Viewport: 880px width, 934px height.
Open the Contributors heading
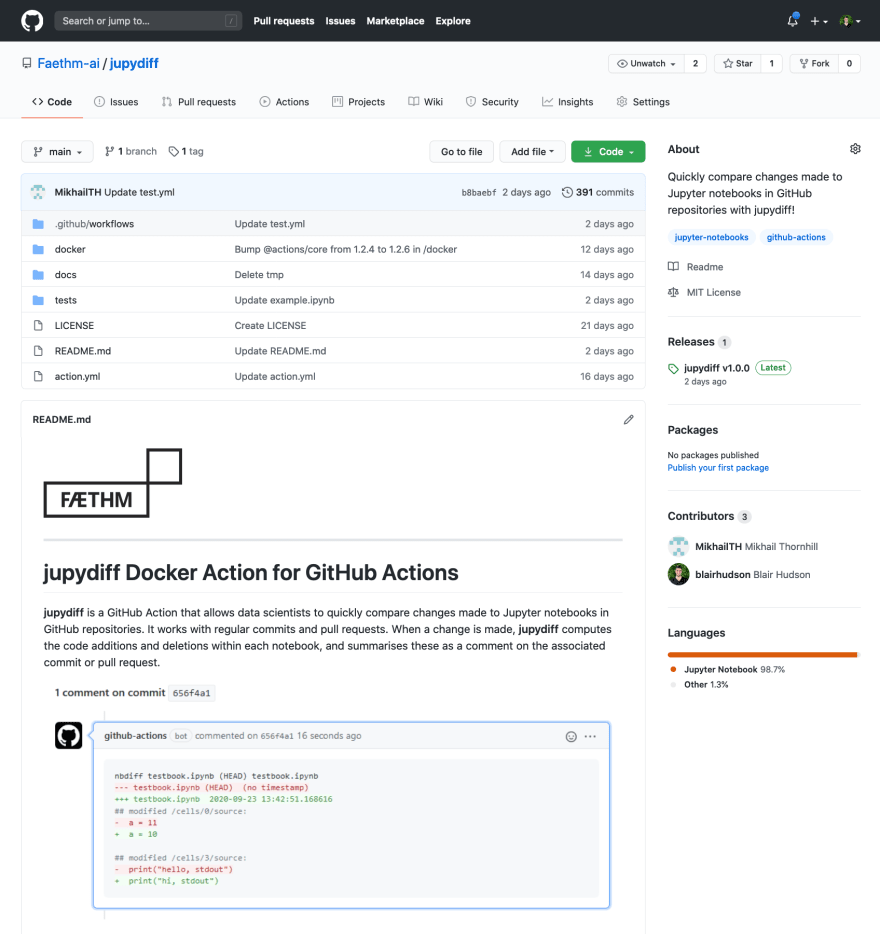[701, 516]
